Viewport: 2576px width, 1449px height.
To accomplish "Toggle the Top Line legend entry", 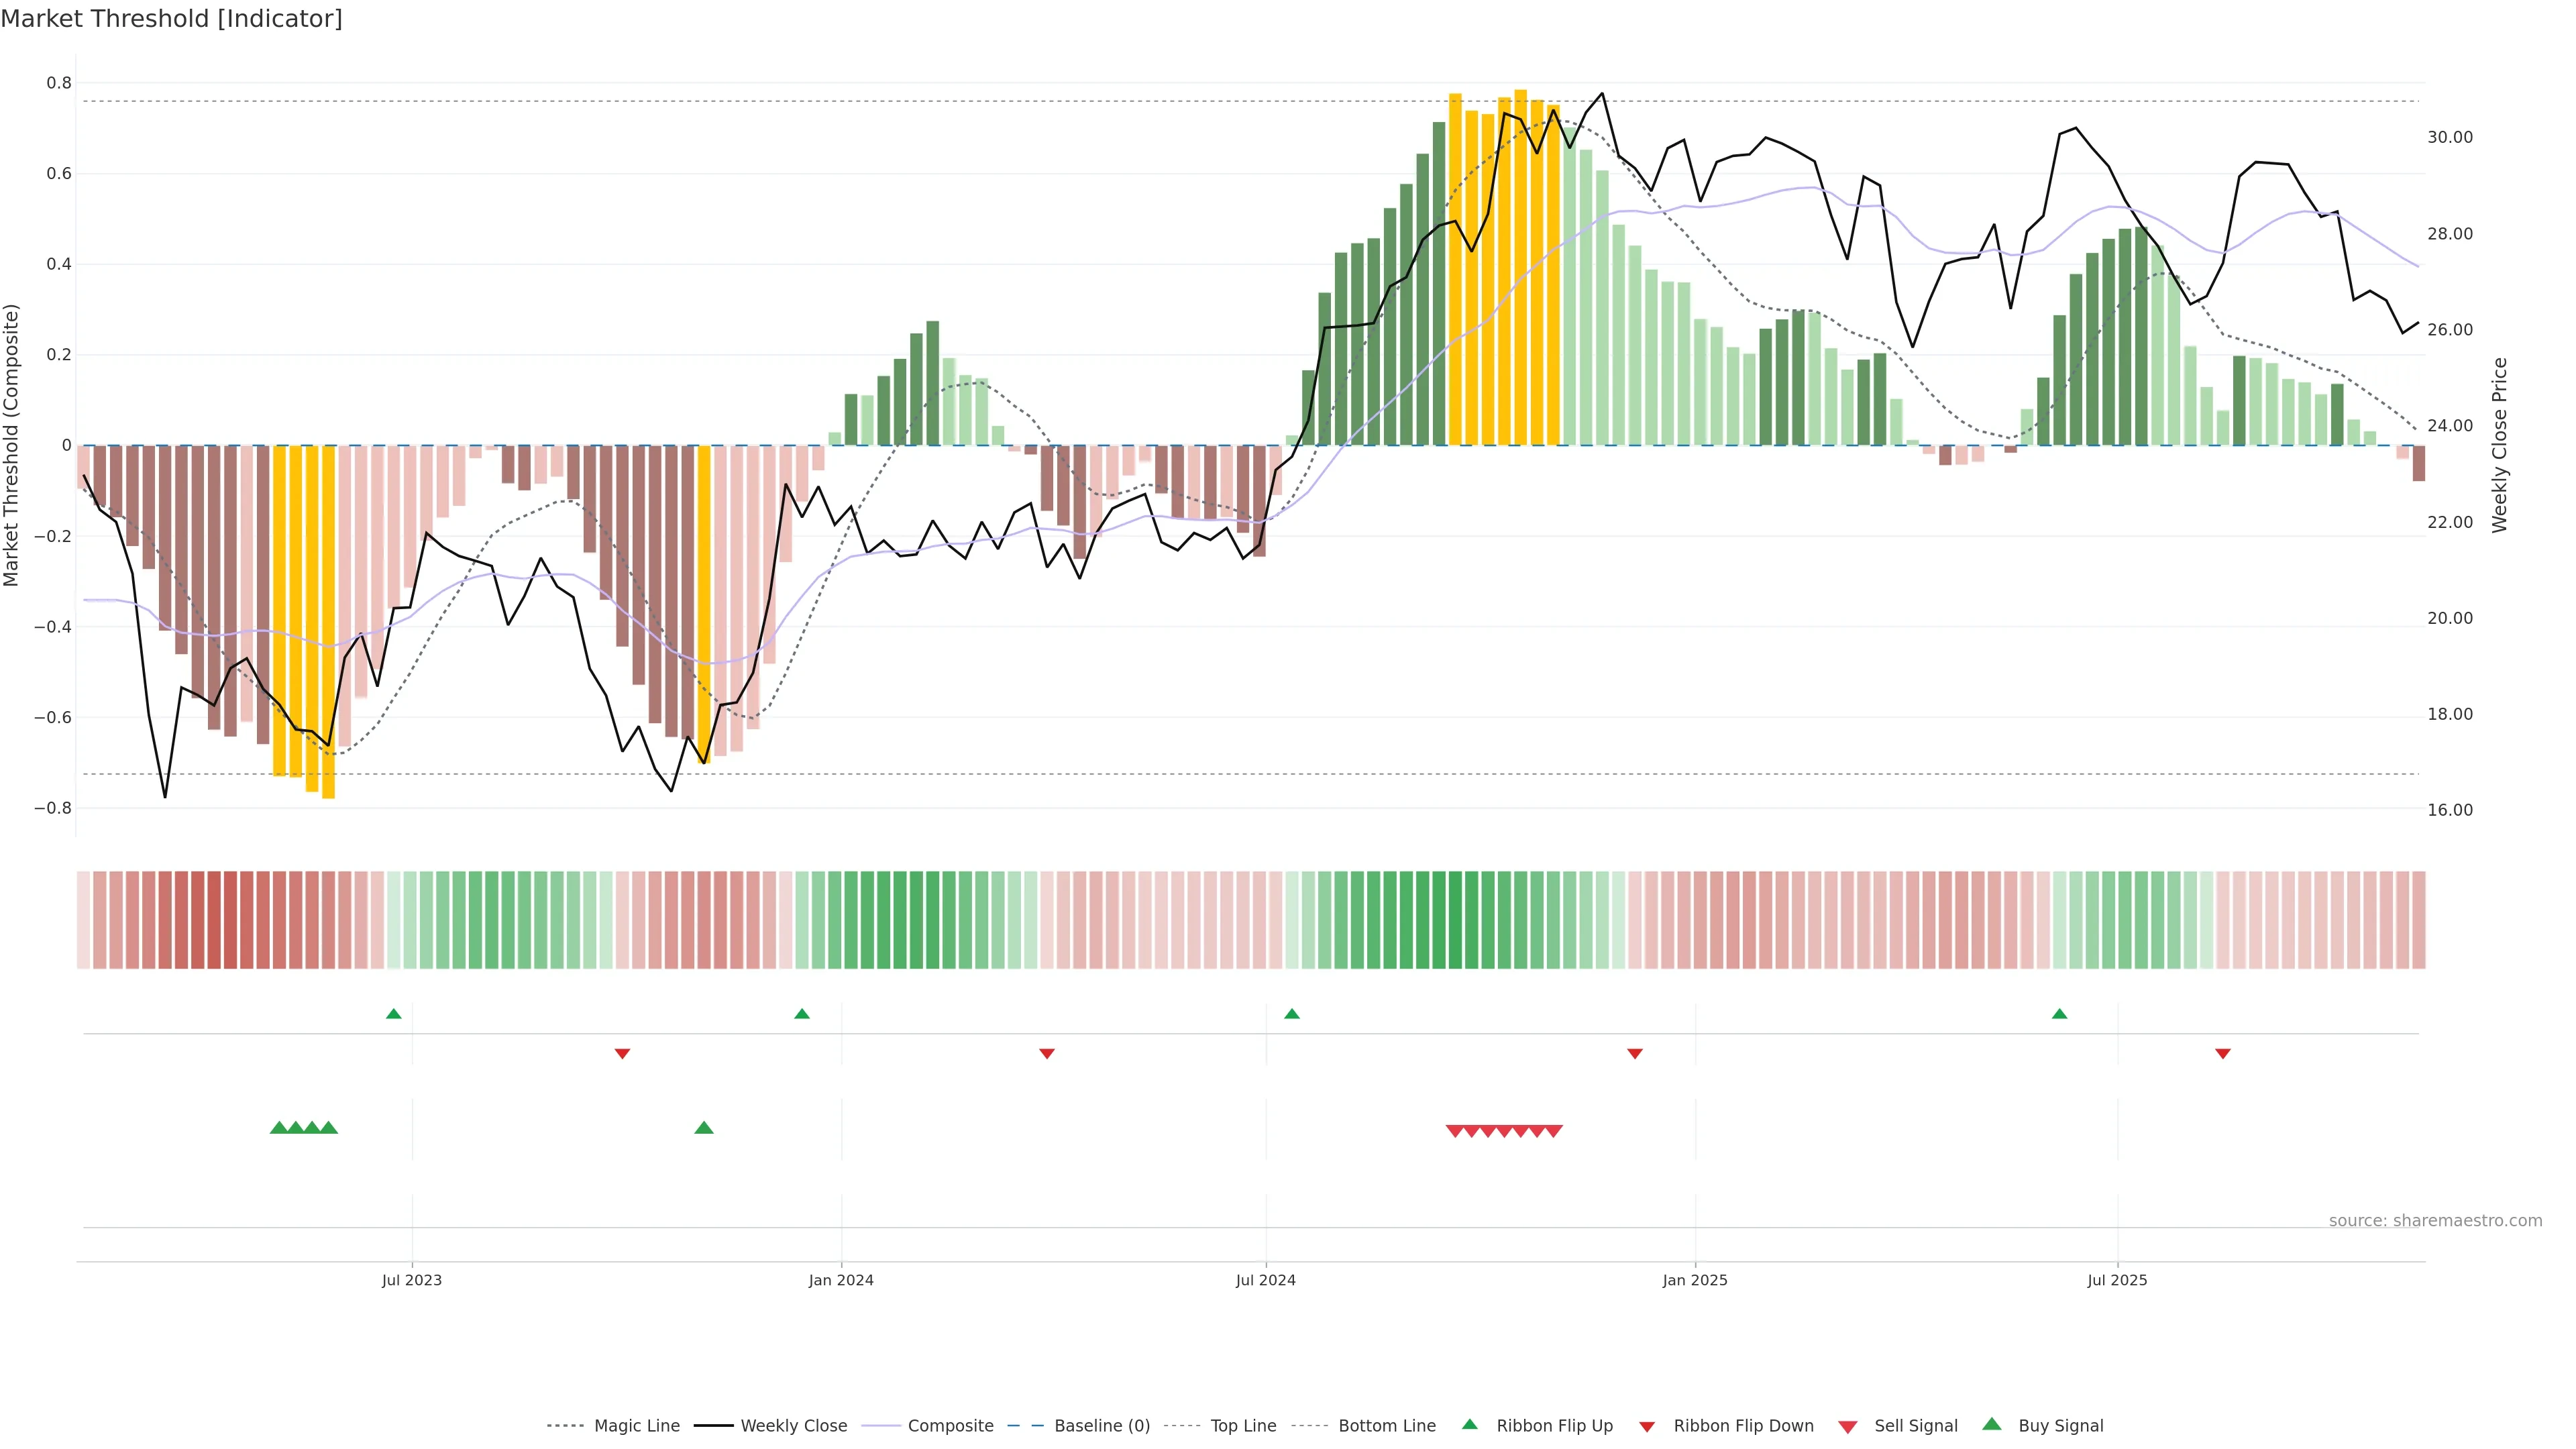I will click(x=1243, y=1426).
